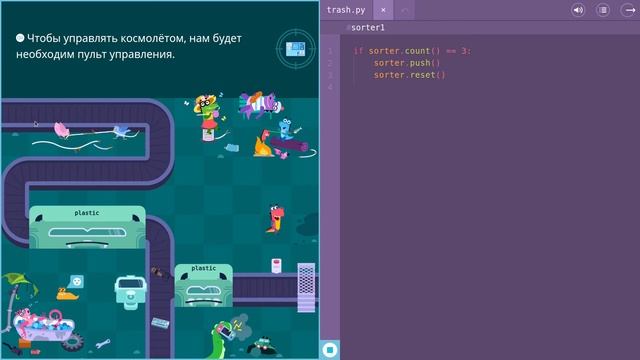Viewport: 640px width, 360px height.
Task: Close the trash.py tab
Action: pyautogui.click(x=383, y=10)
